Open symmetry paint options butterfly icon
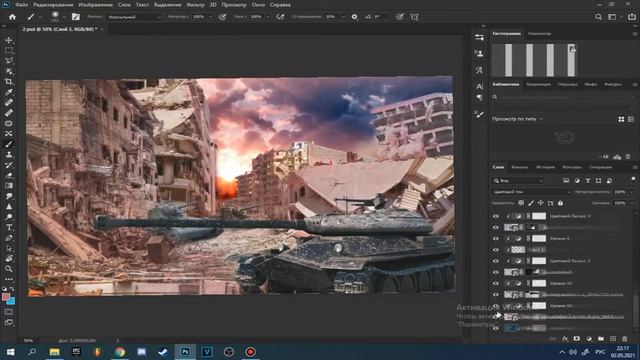The height and width of the screenshot is (360, 640). [414, 17]
